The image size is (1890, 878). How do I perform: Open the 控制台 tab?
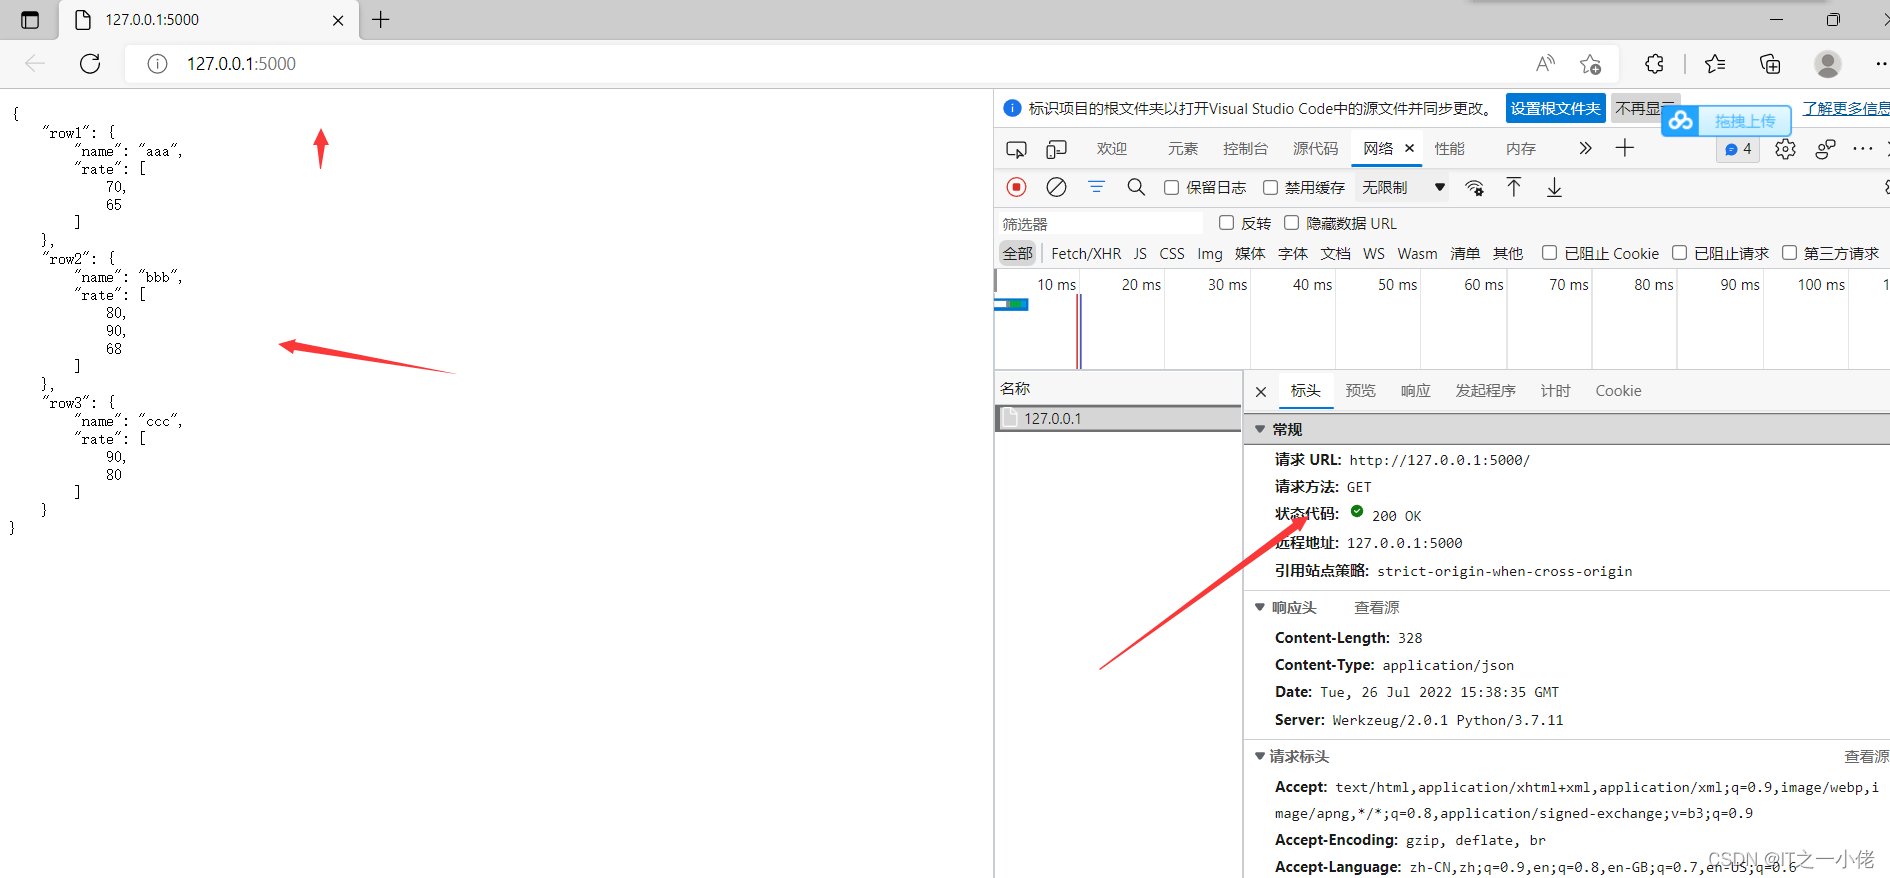click(1245, 149)
